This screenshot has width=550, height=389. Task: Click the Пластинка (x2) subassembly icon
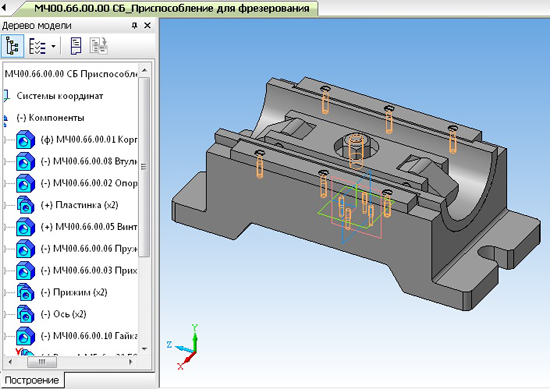click(26, 205)
